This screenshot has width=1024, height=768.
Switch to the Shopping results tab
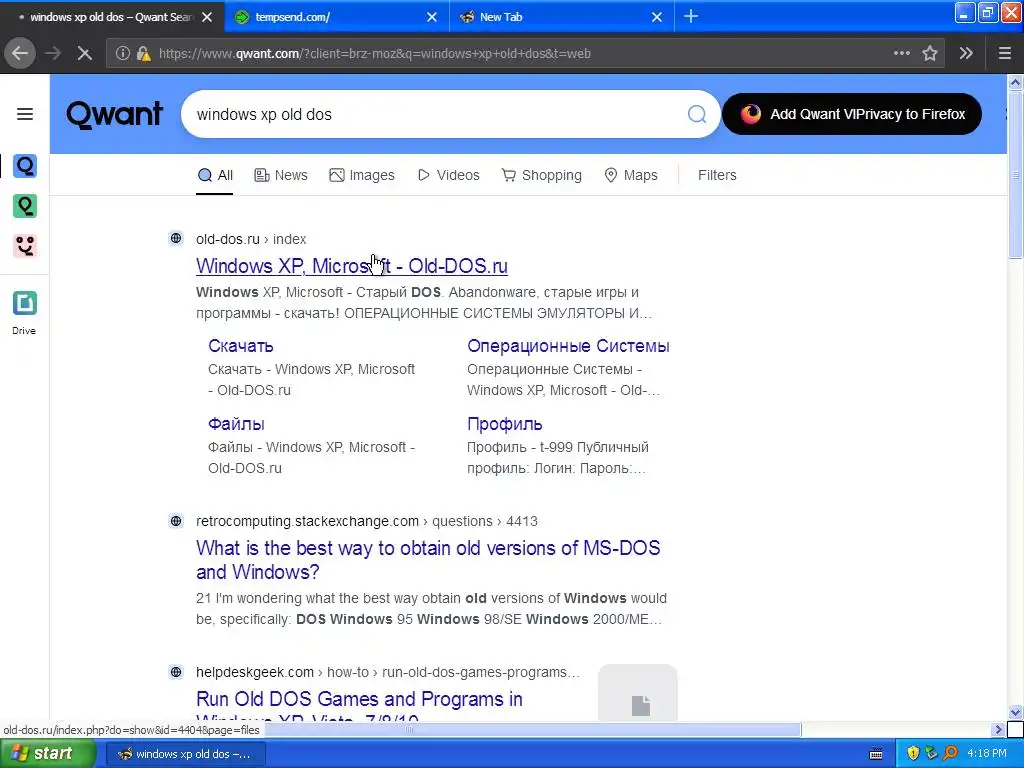(x=541, y=175)
